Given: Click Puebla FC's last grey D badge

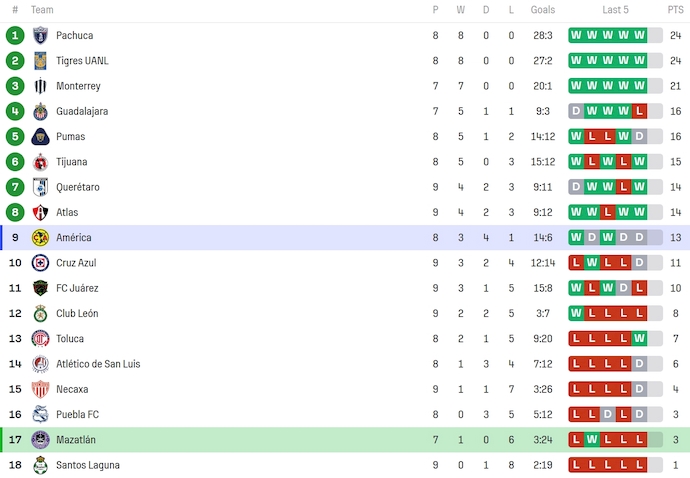Looking at the screenshot, I should click(639, 414).
